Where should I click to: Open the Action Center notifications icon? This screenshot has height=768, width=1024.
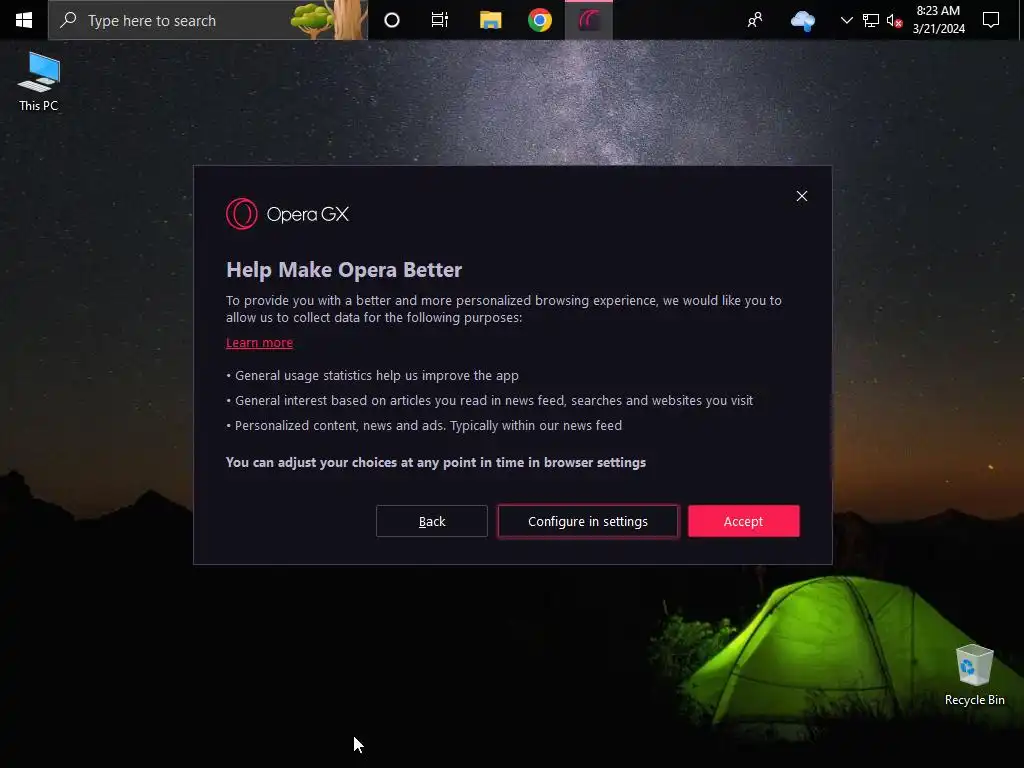click(991, 20)
